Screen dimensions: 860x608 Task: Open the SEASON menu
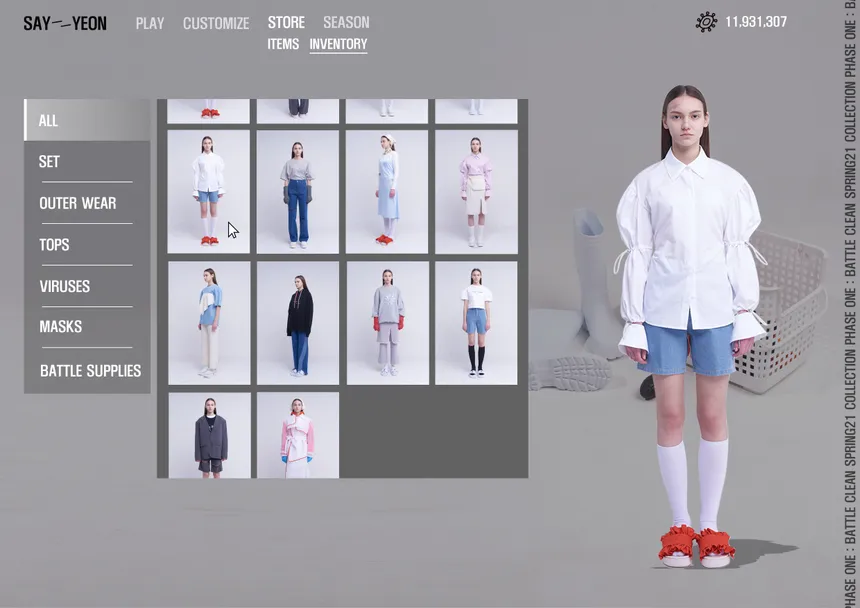tap(346, 22)
